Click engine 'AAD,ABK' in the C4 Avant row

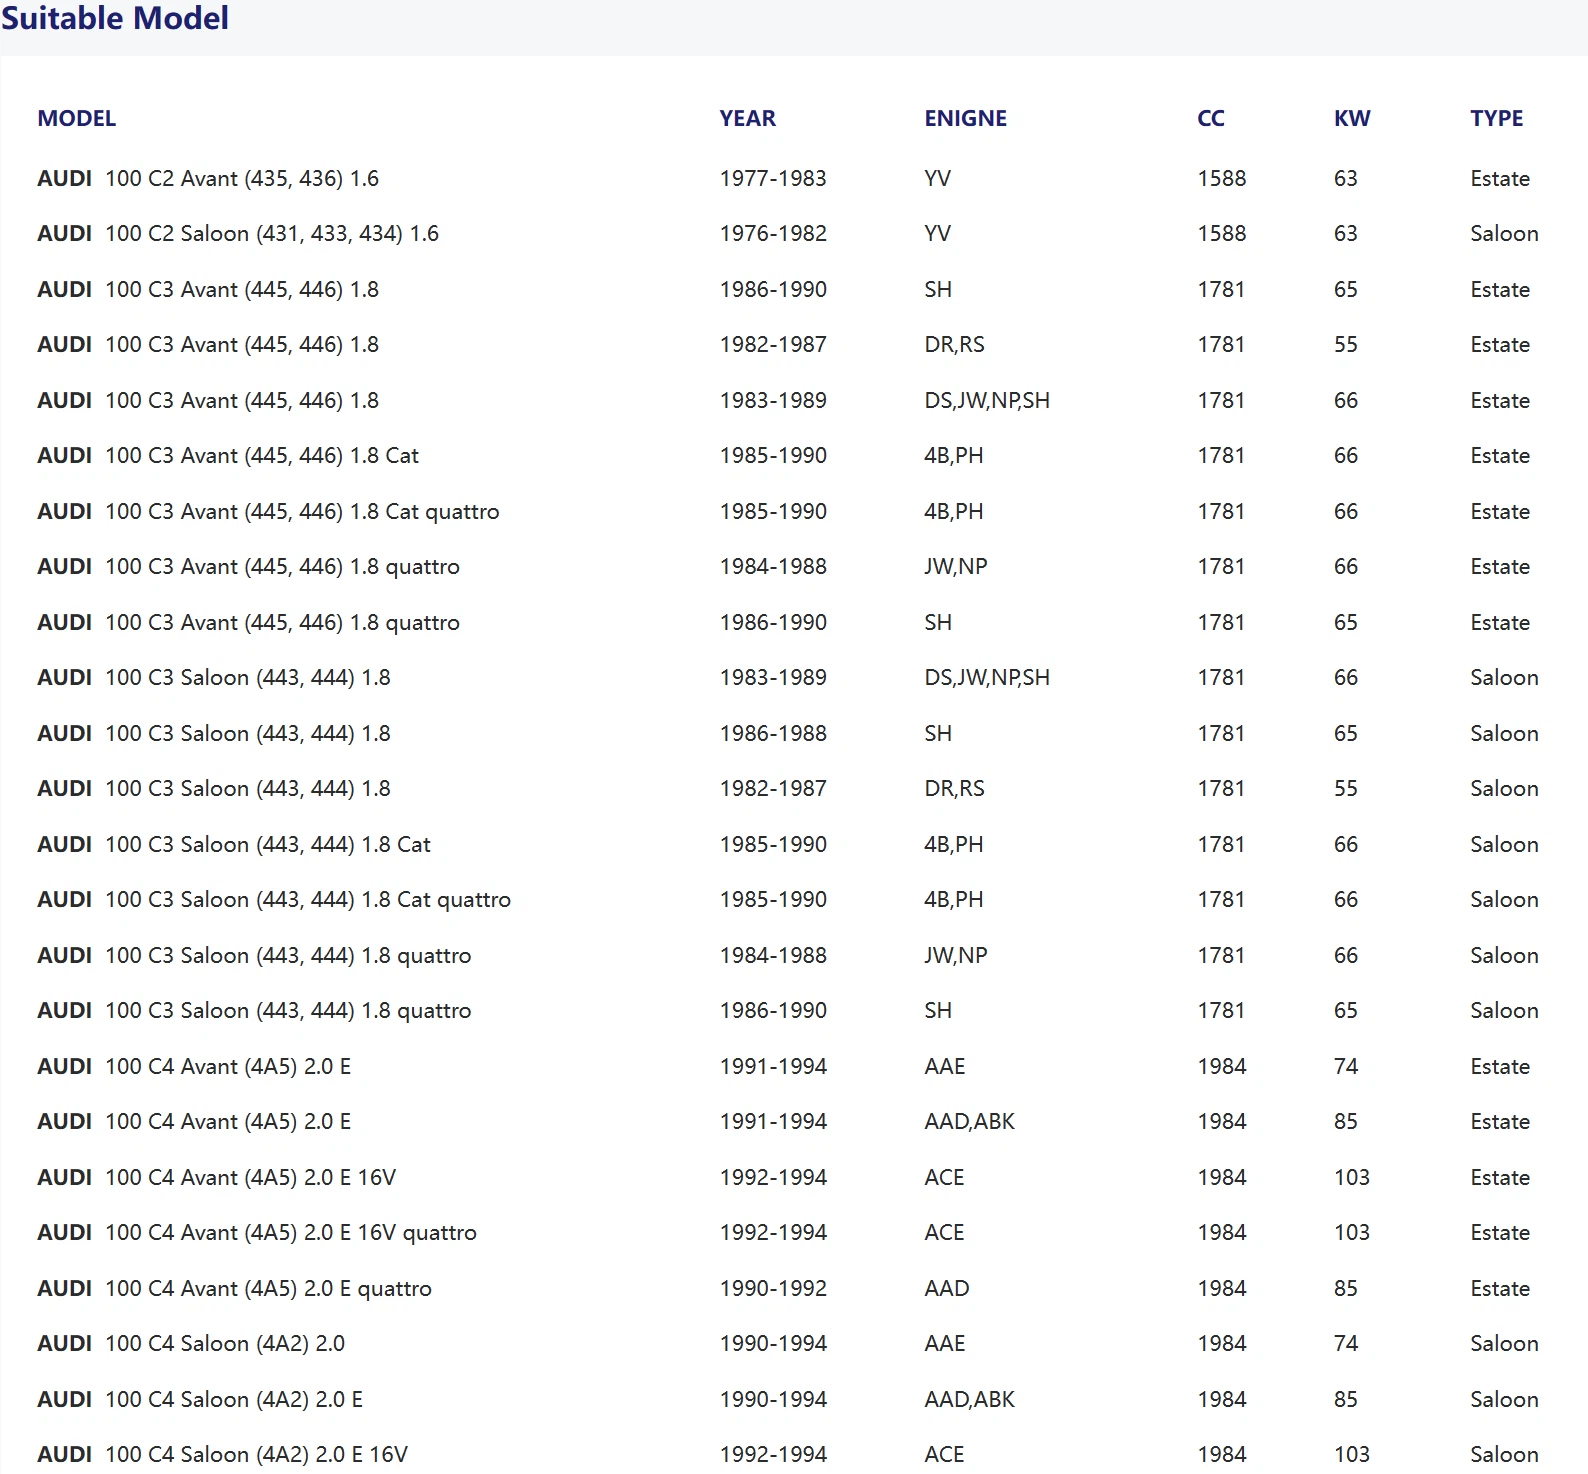click(969, 1121)
